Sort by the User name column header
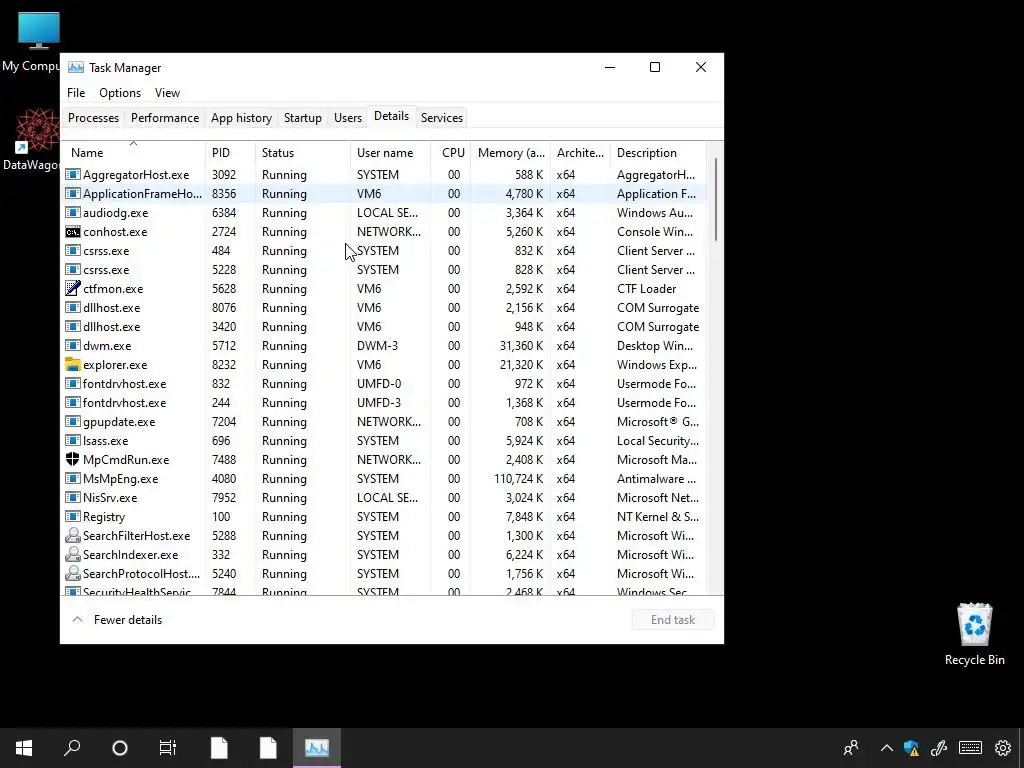The width and height of the screenshot is (1024, 768). 391,153
